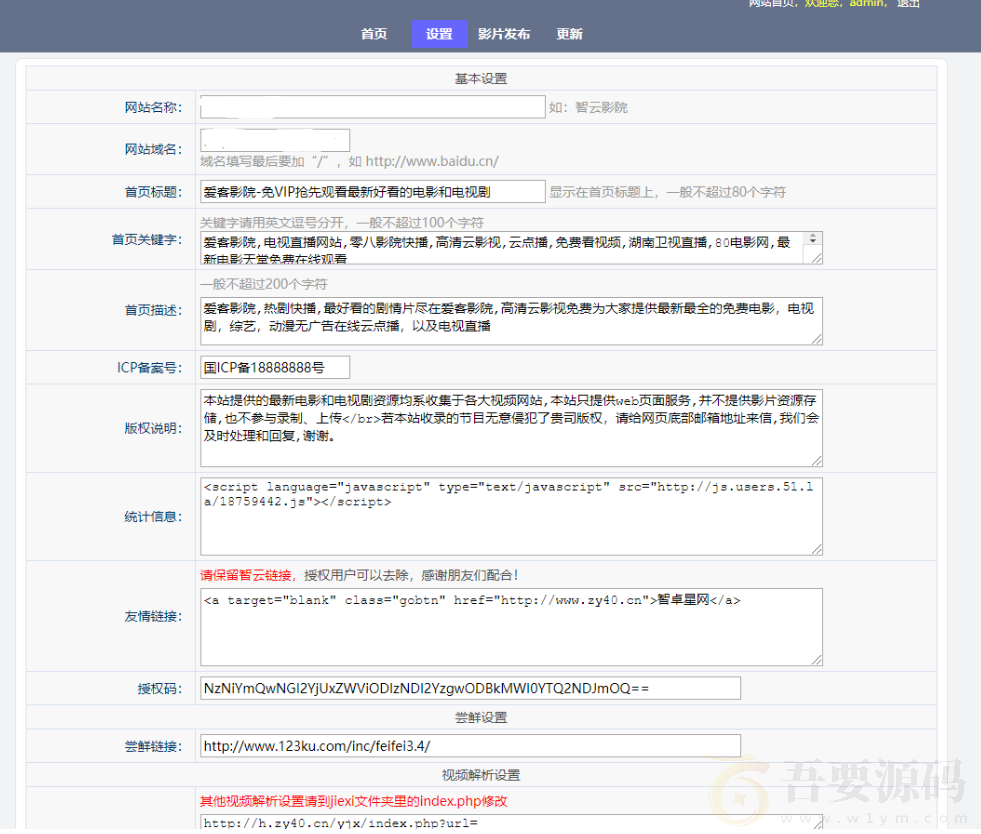The width and height of the screenshot is (981, 834).
Task: Click into the 首页标题 text field
Action: (x=373, y=191)
